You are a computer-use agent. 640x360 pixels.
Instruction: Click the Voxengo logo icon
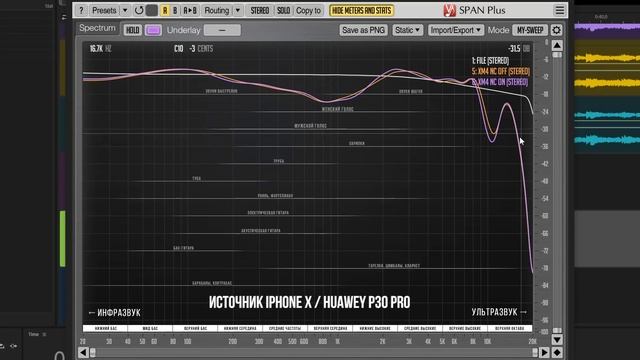click(x=449, y=10)
